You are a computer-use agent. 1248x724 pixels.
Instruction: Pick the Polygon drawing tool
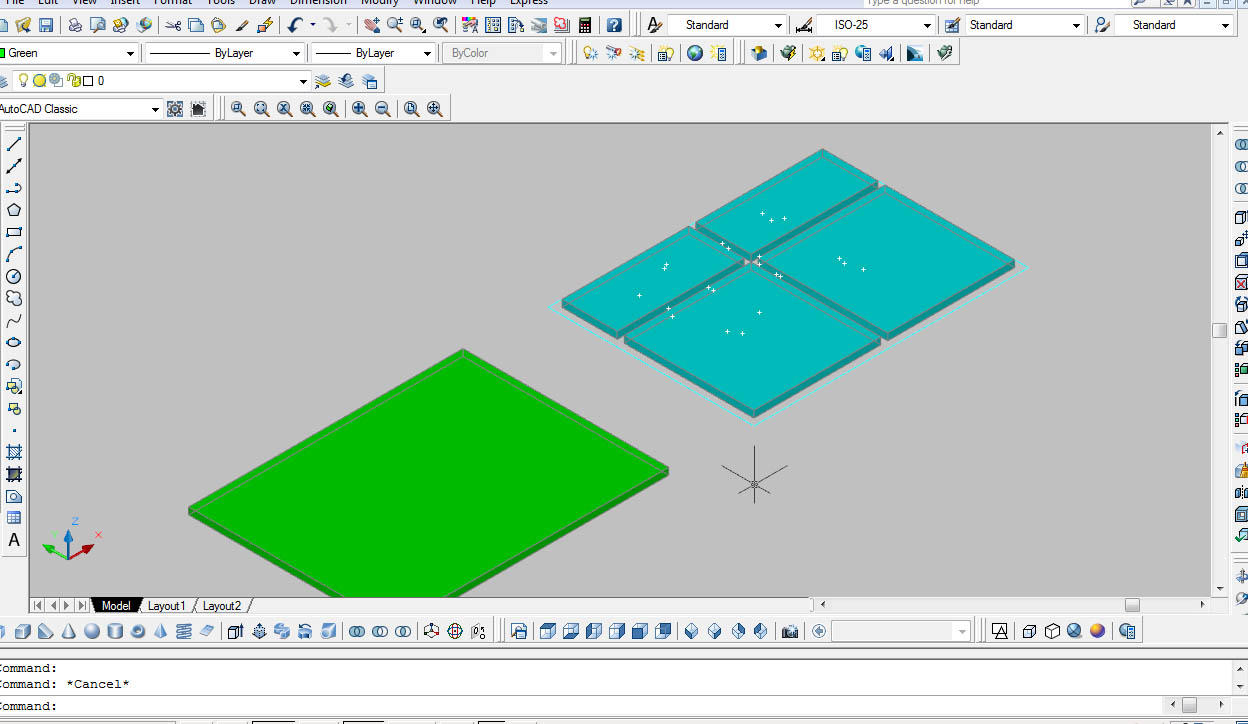[x=14, y=210]
